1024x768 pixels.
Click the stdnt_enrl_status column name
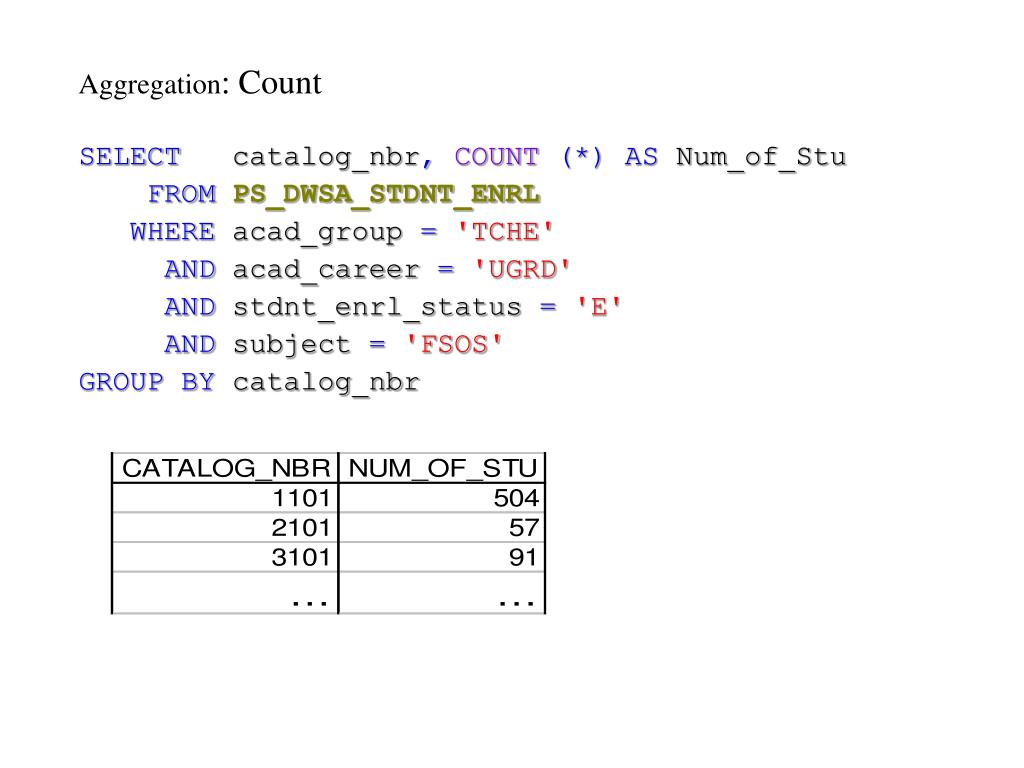tap(377, 308)
